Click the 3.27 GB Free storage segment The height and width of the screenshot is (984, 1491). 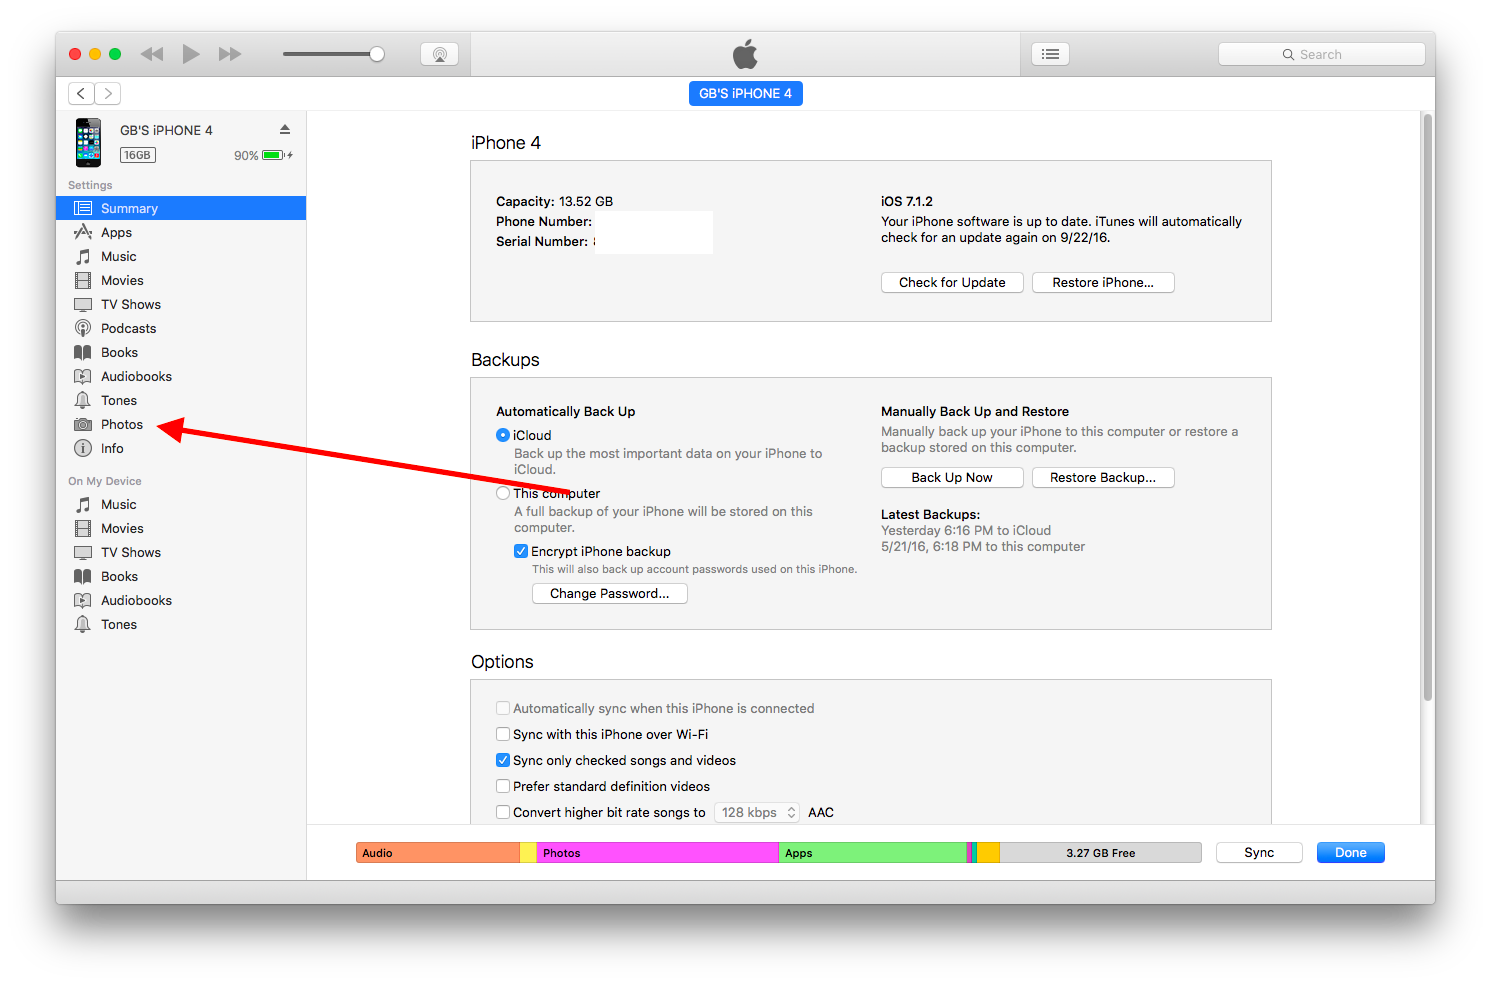(x=1100, y=853)
